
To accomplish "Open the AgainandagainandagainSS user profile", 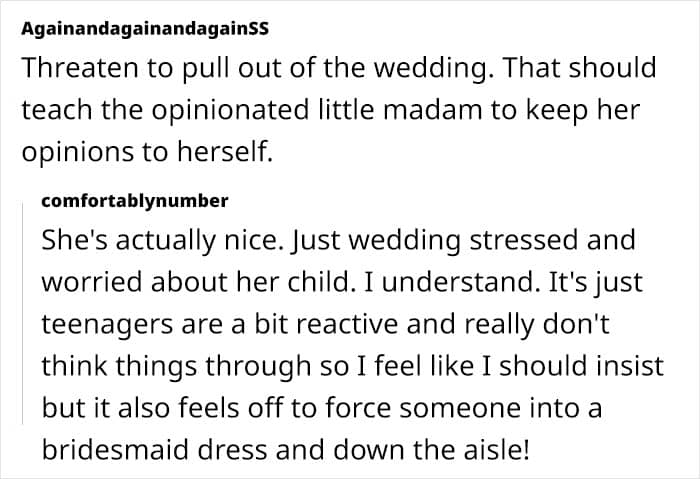I will click(x=142, y=29).
